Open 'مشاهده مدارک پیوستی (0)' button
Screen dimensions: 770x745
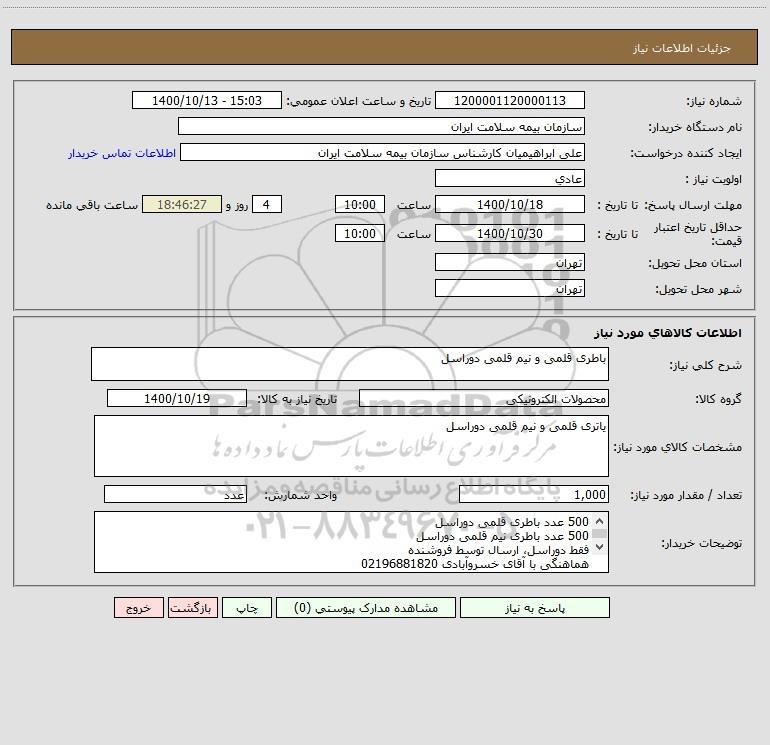coord(366,607)
